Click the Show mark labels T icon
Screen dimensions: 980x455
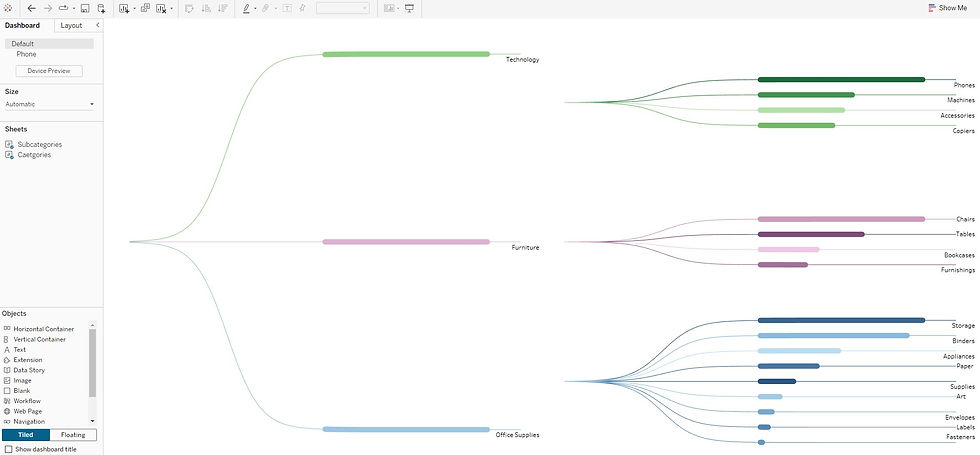point(287,8)
